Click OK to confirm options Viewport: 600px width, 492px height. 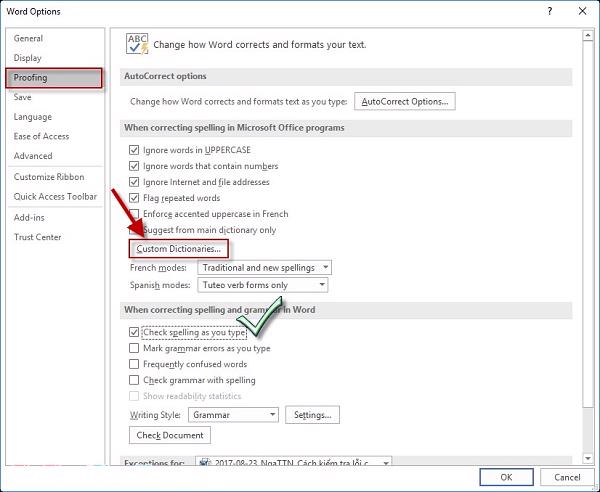(x=506, y=477)
